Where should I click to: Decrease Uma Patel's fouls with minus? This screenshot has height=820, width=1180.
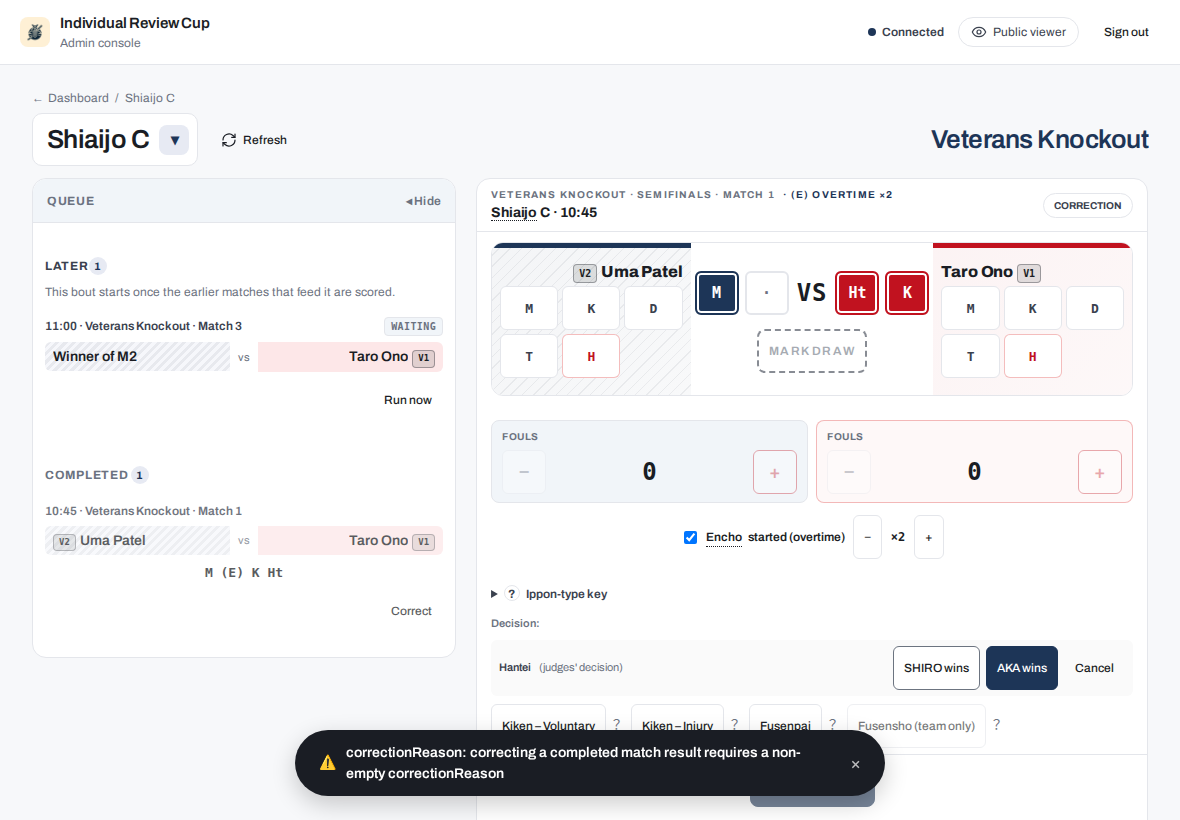click(x=524, y=472)
